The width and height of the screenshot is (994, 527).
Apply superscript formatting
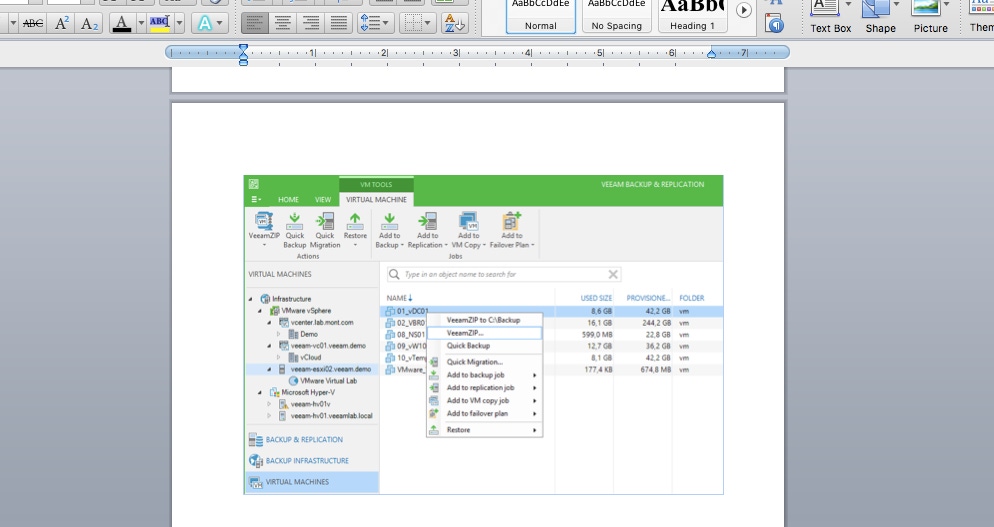(x=61, y=24)
